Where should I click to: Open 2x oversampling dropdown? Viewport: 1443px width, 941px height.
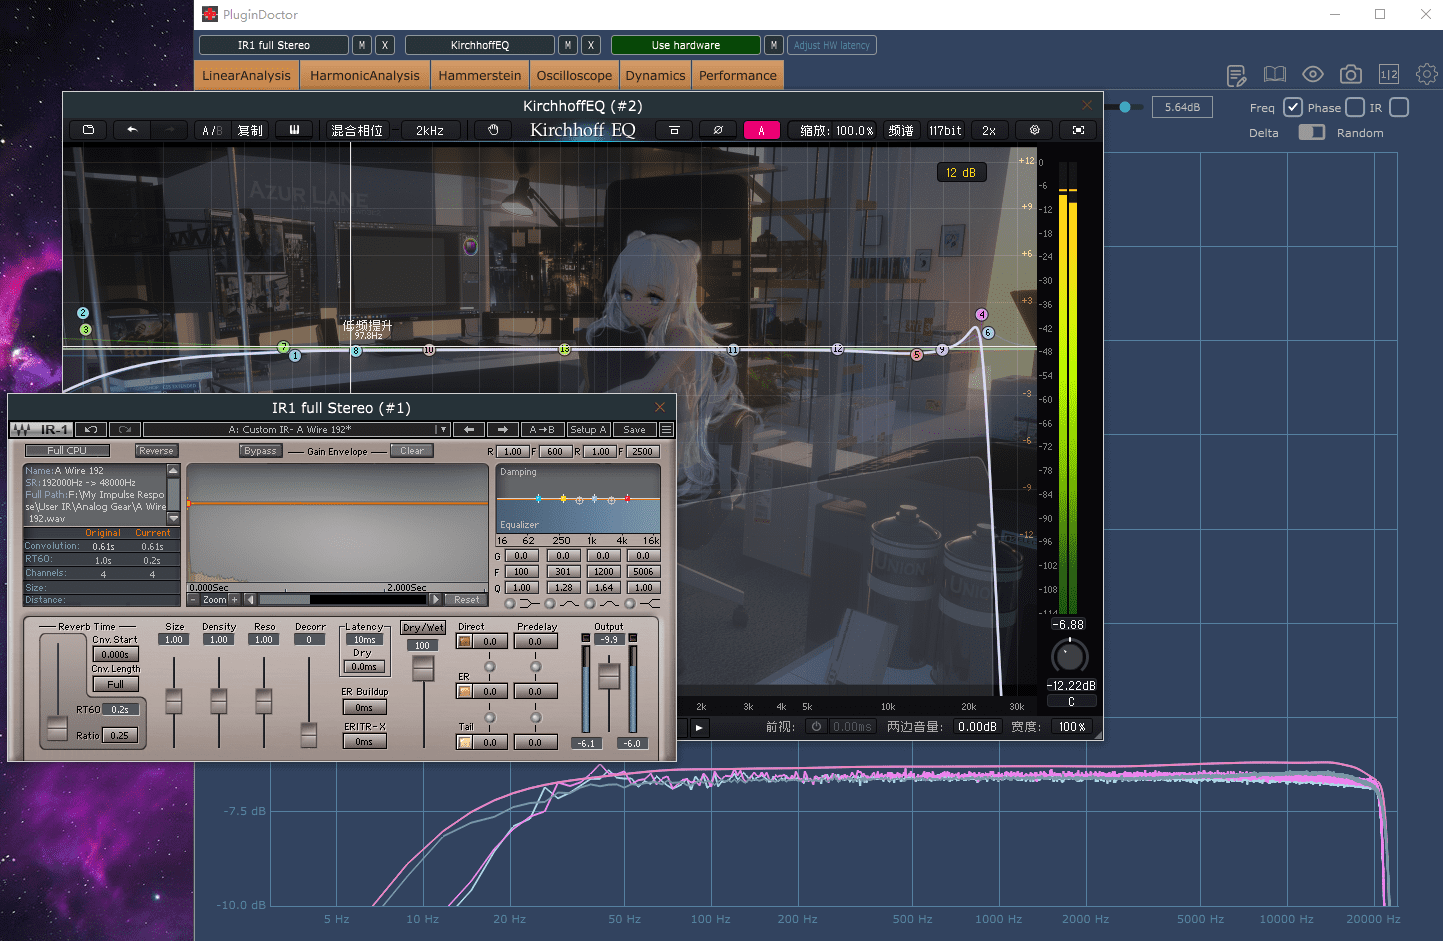tap(989, 130)
